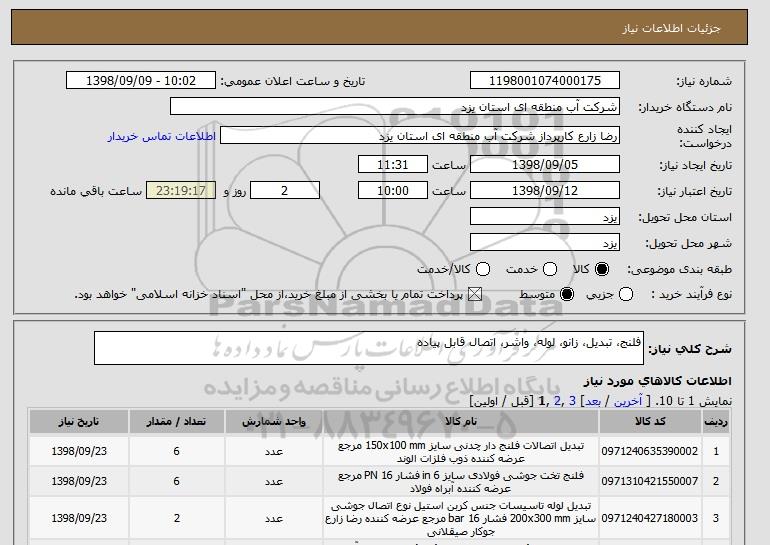Select the کالا/خدمت radio button

[483, 269]
